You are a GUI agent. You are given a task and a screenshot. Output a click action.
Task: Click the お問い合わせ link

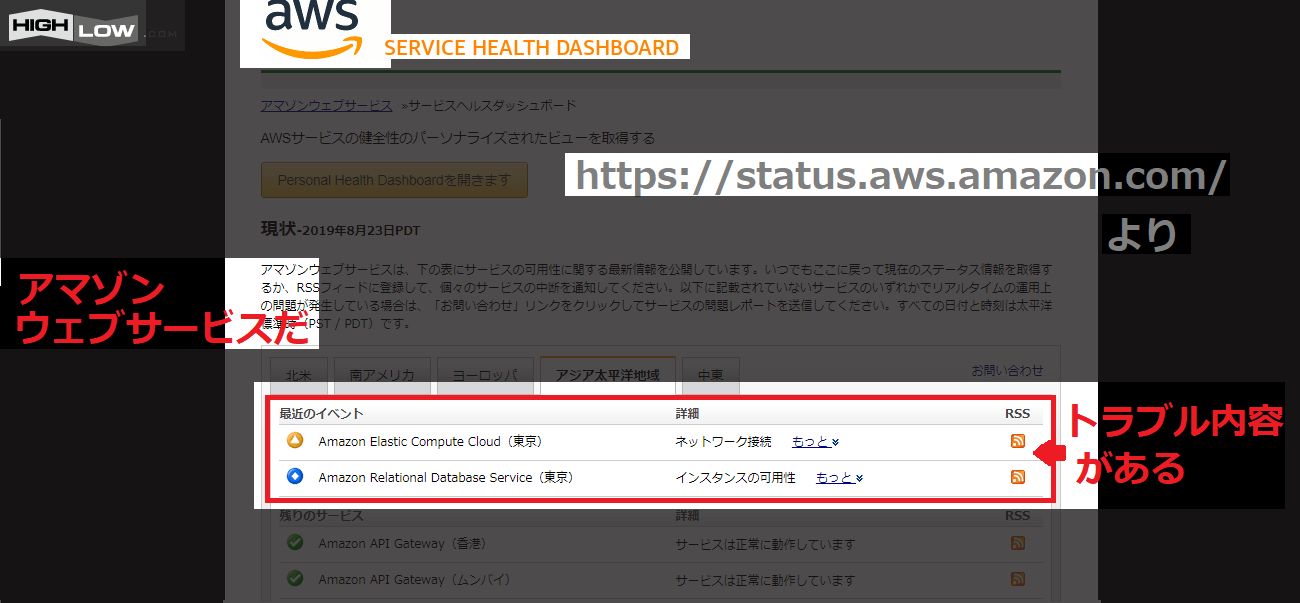click(x=1007, y=370)
